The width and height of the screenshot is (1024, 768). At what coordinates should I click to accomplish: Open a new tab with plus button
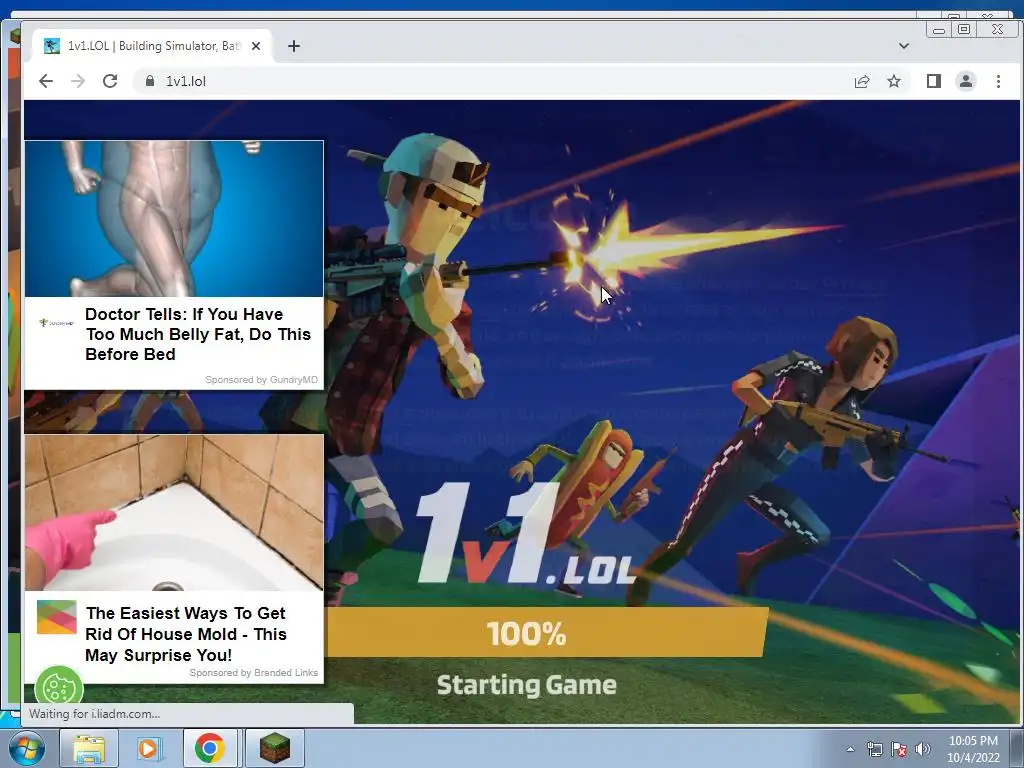point(294,46)
